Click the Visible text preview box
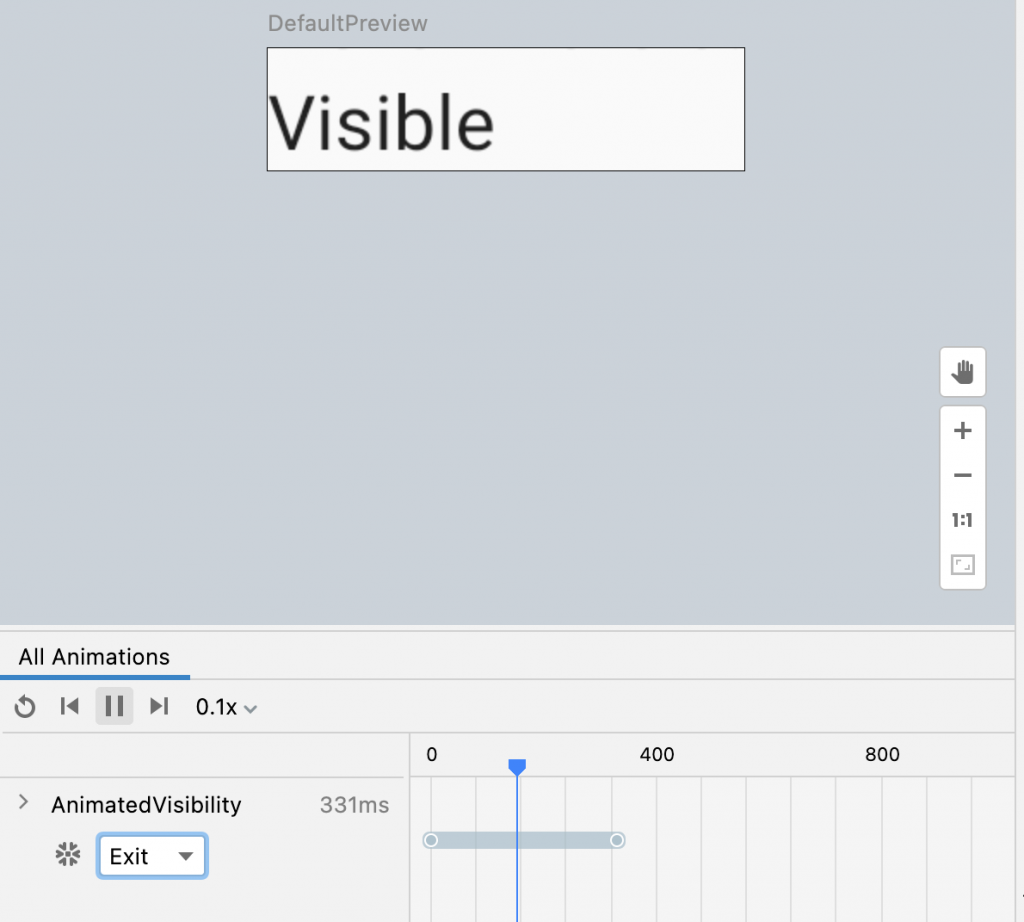Screen dimensions: 1024x922 coord(505,109)
